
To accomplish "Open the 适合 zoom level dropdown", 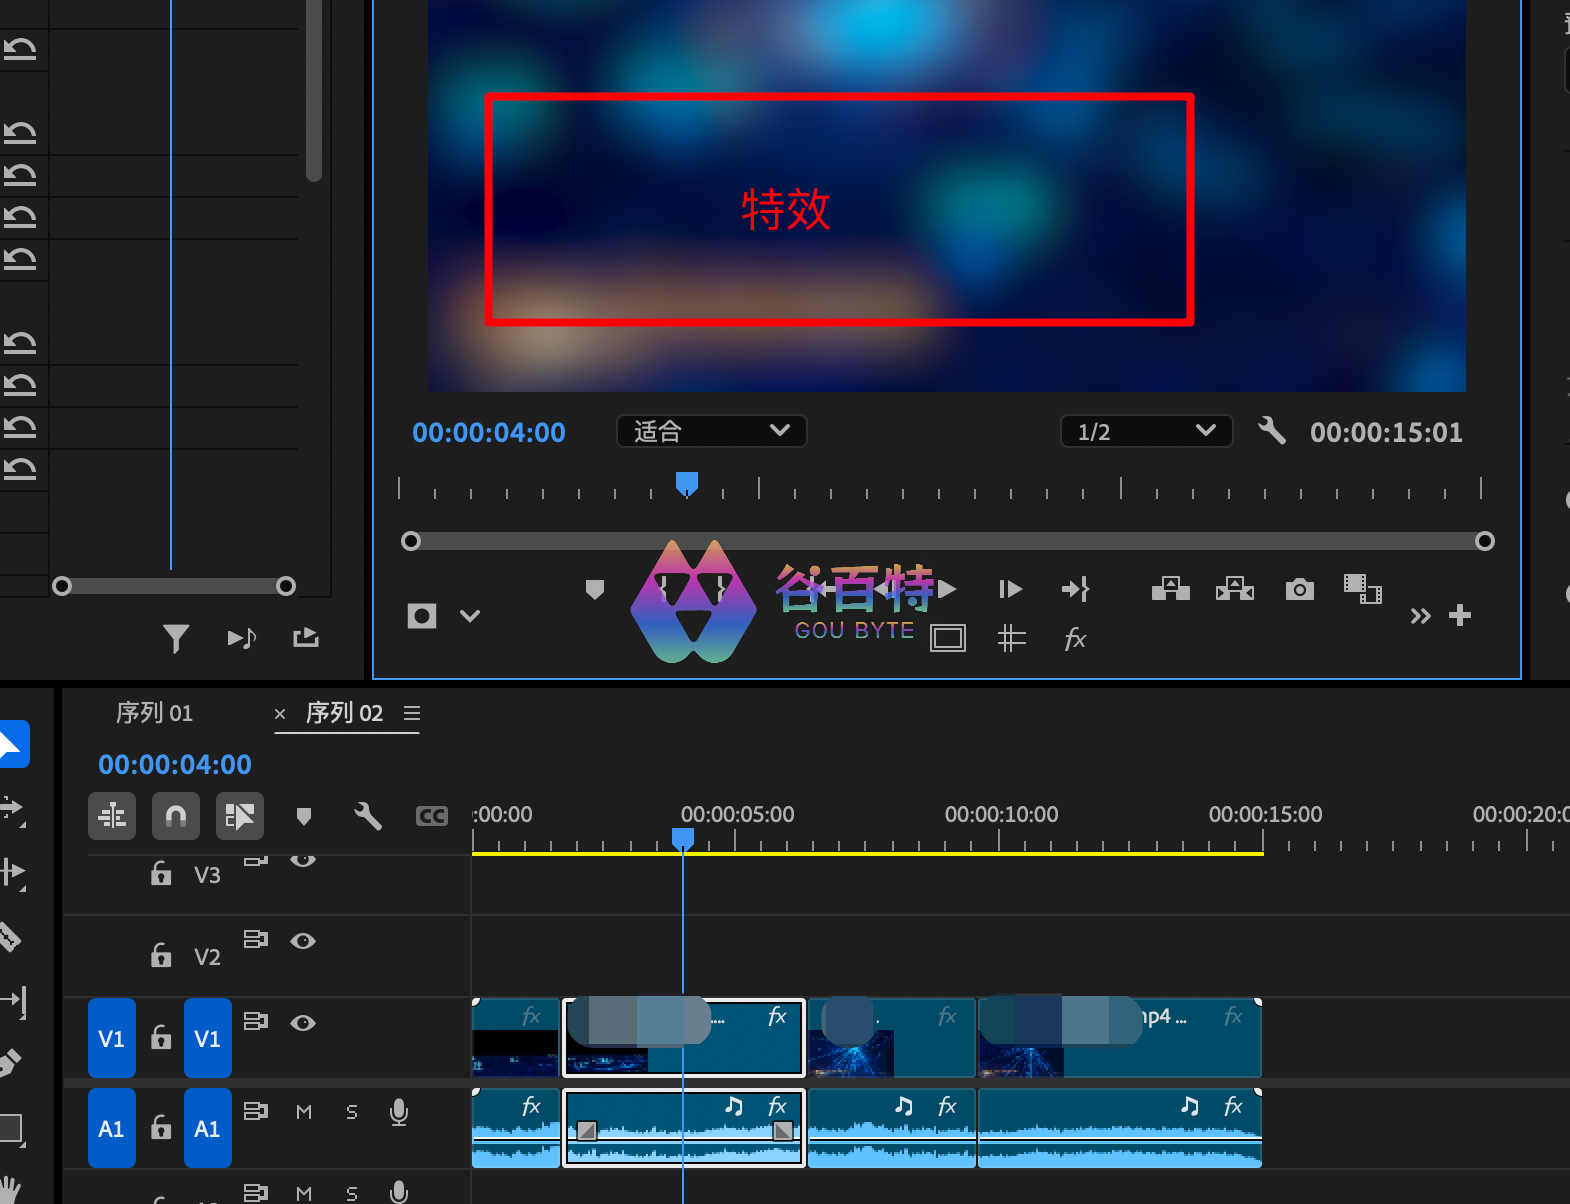I will pos(711,431).
